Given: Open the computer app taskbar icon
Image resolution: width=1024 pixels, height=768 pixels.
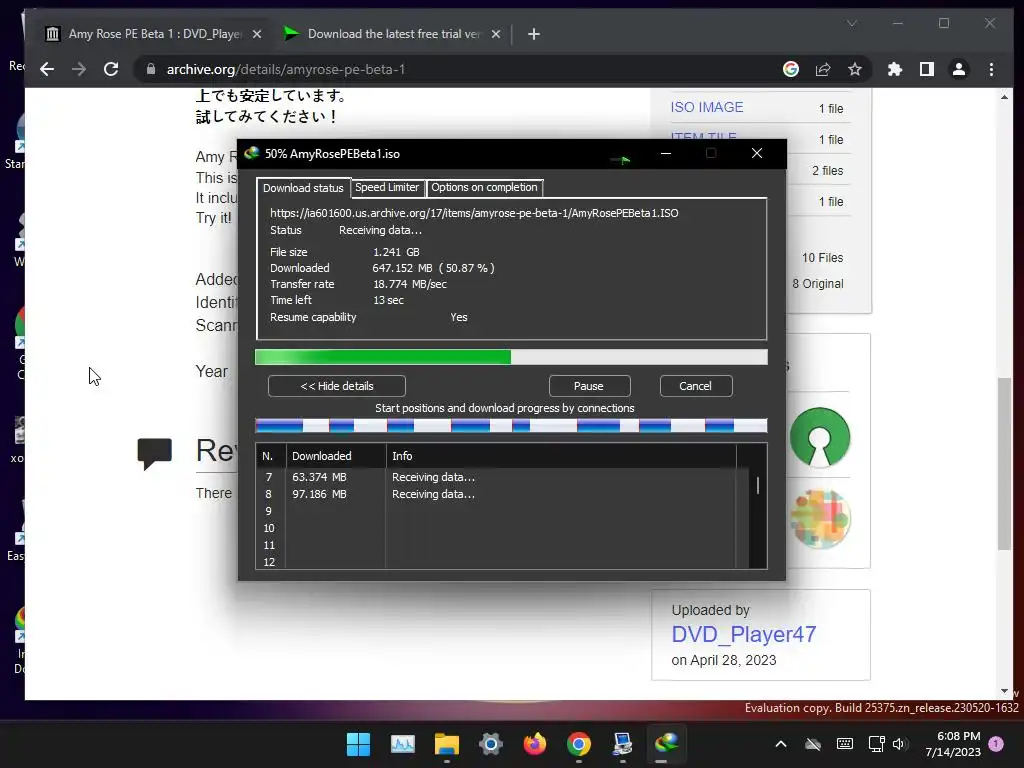Looking at the screenshot, I should (x=622, y=744).
